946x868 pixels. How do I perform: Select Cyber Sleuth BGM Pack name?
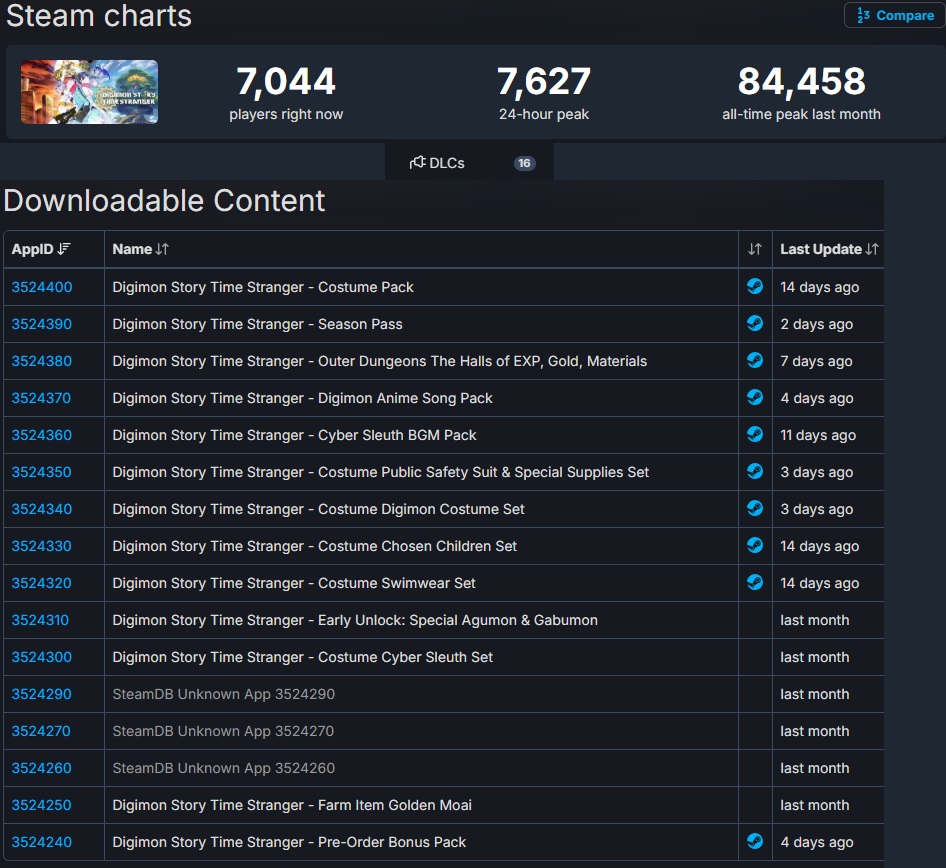(x=294, y=435)
